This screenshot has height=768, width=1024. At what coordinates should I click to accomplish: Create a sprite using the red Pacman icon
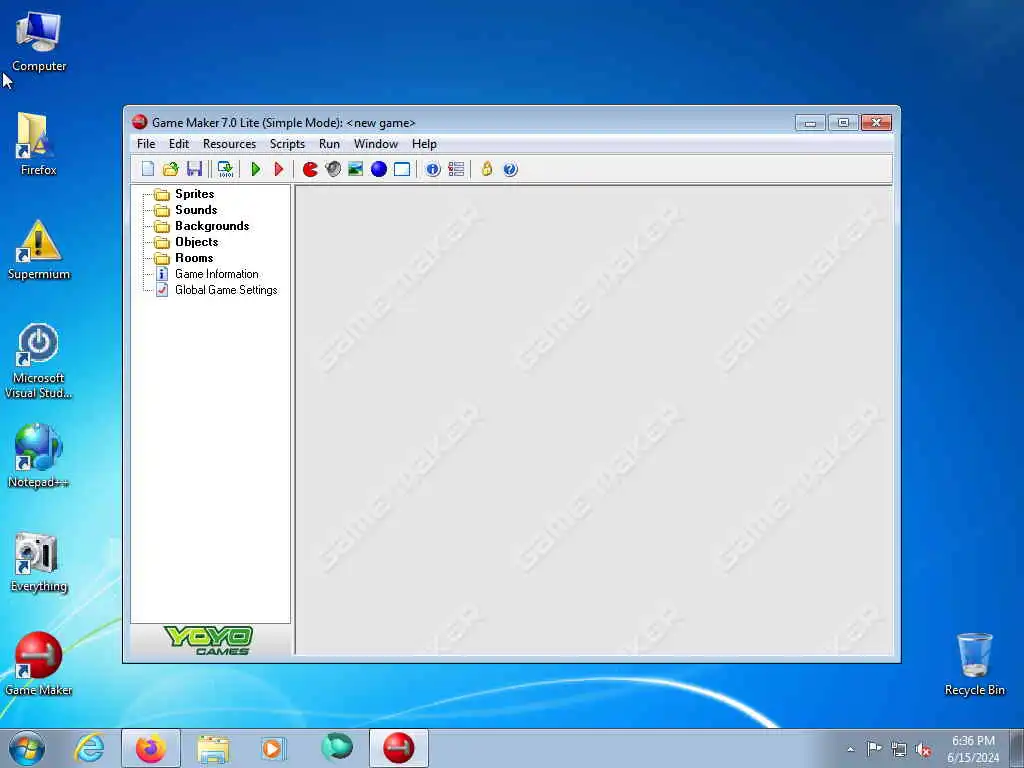pos(310,169)
